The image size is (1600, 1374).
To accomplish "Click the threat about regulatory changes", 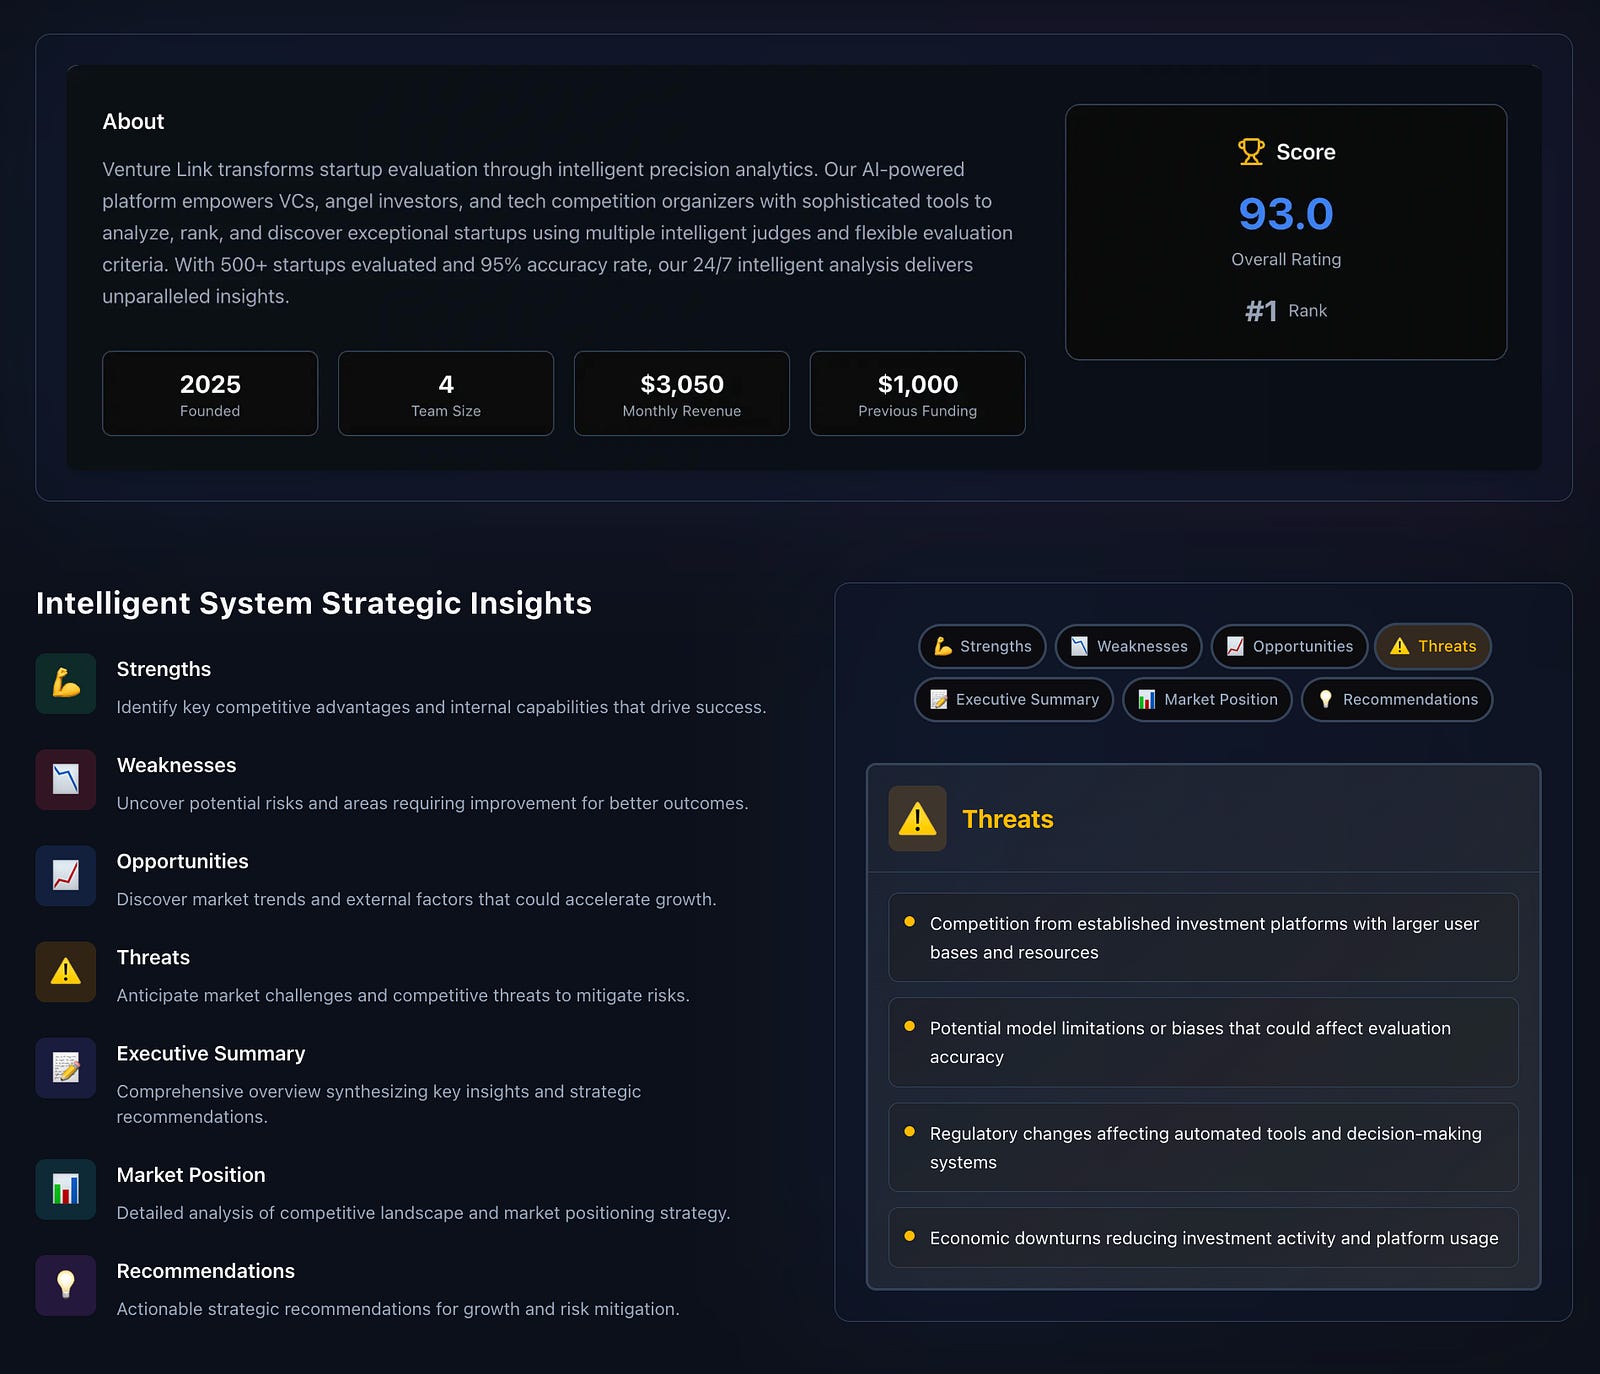I will click(1203, 1147).
